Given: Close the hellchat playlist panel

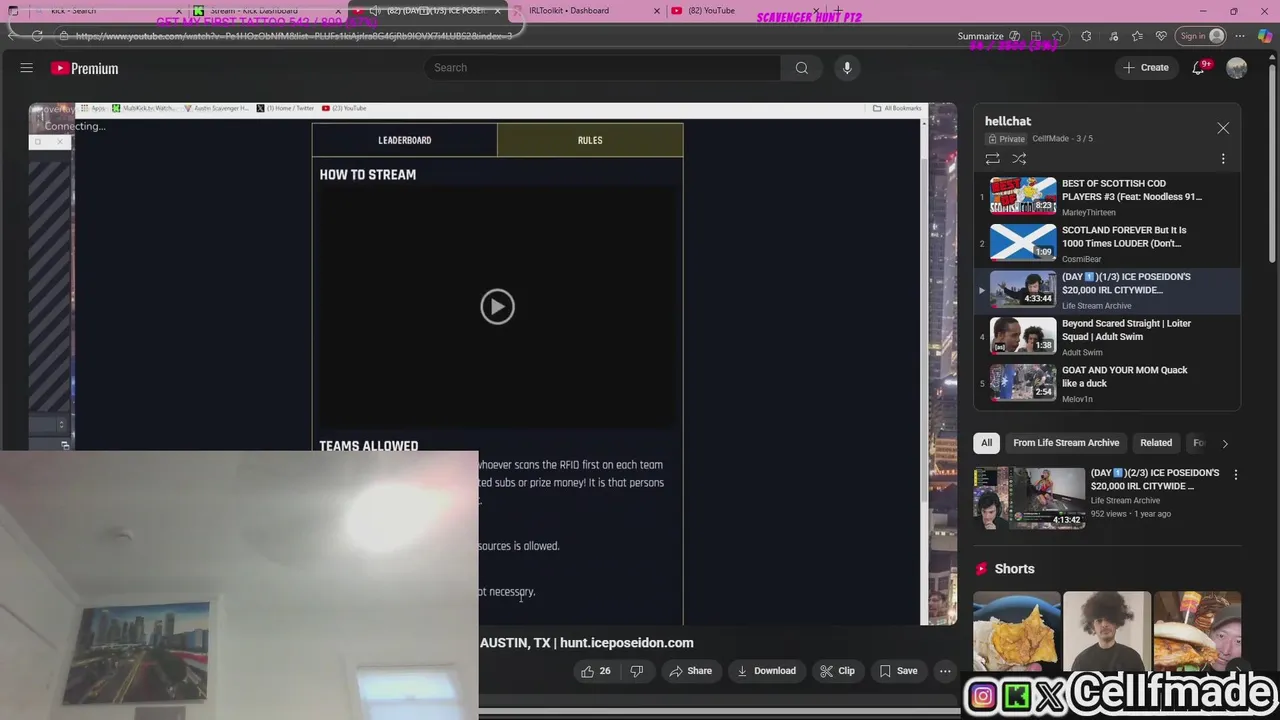Looking at the screenshot, I should pyautogui.click(x=1223, y=128).
